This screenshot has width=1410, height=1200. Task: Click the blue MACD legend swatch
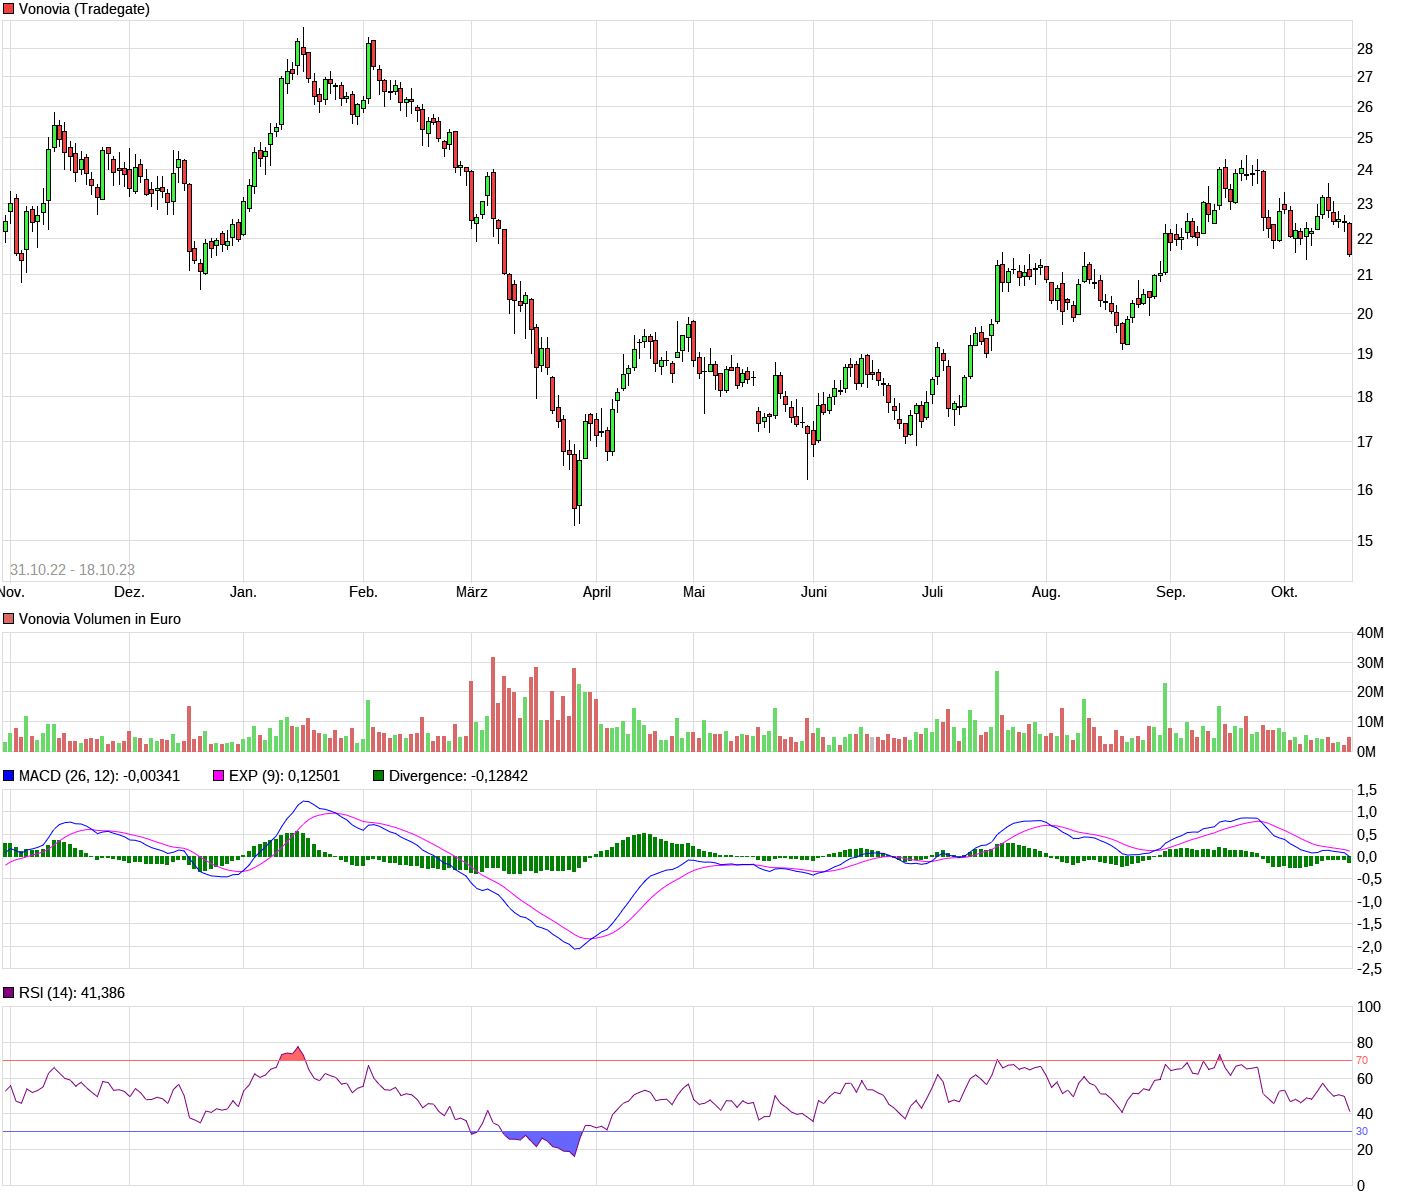tap(9, 776)
